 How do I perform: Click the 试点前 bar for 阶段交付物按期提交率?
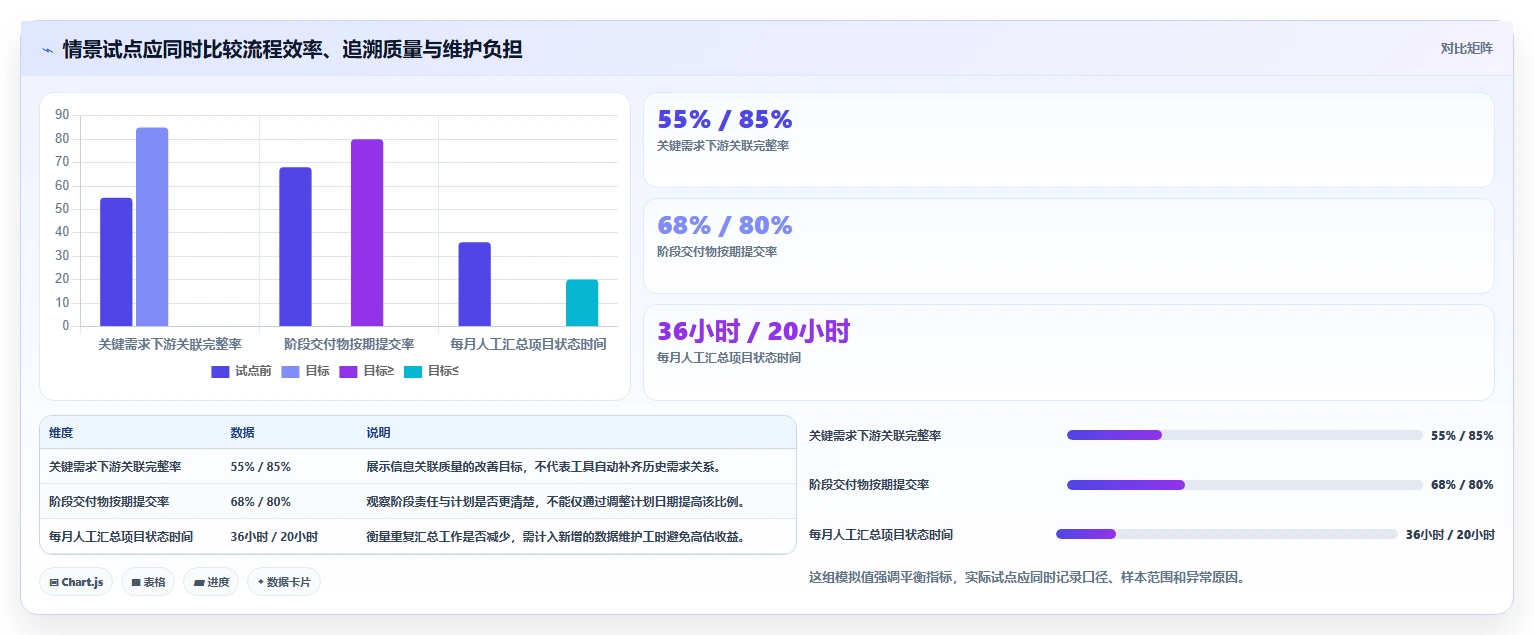295,247
